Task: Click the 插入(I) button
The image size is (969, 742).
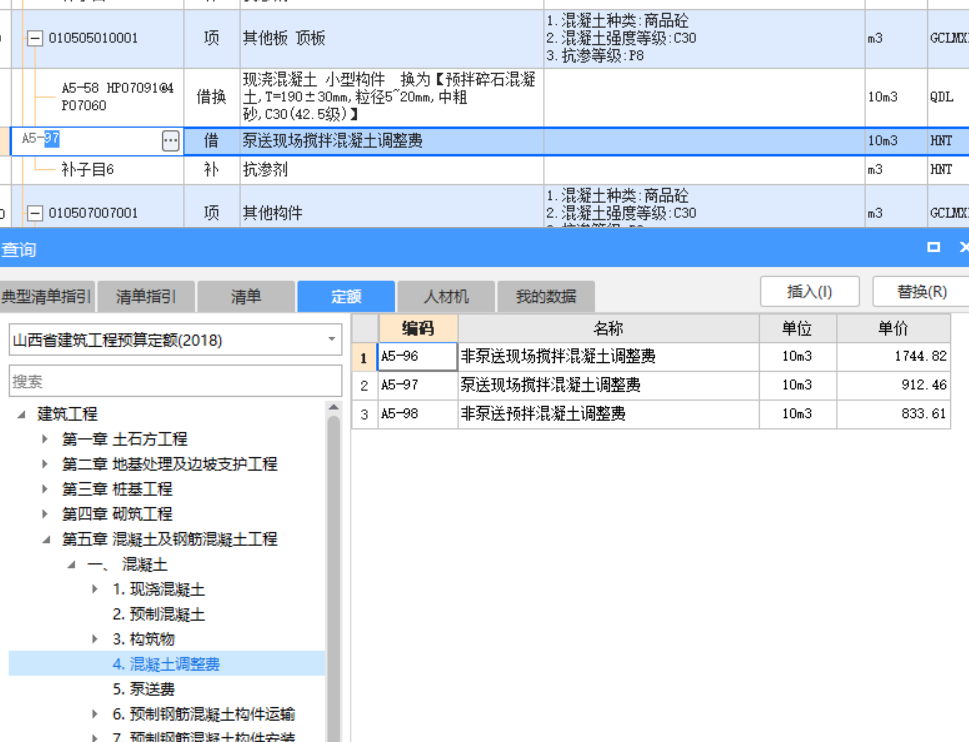Action: point(810,291)
